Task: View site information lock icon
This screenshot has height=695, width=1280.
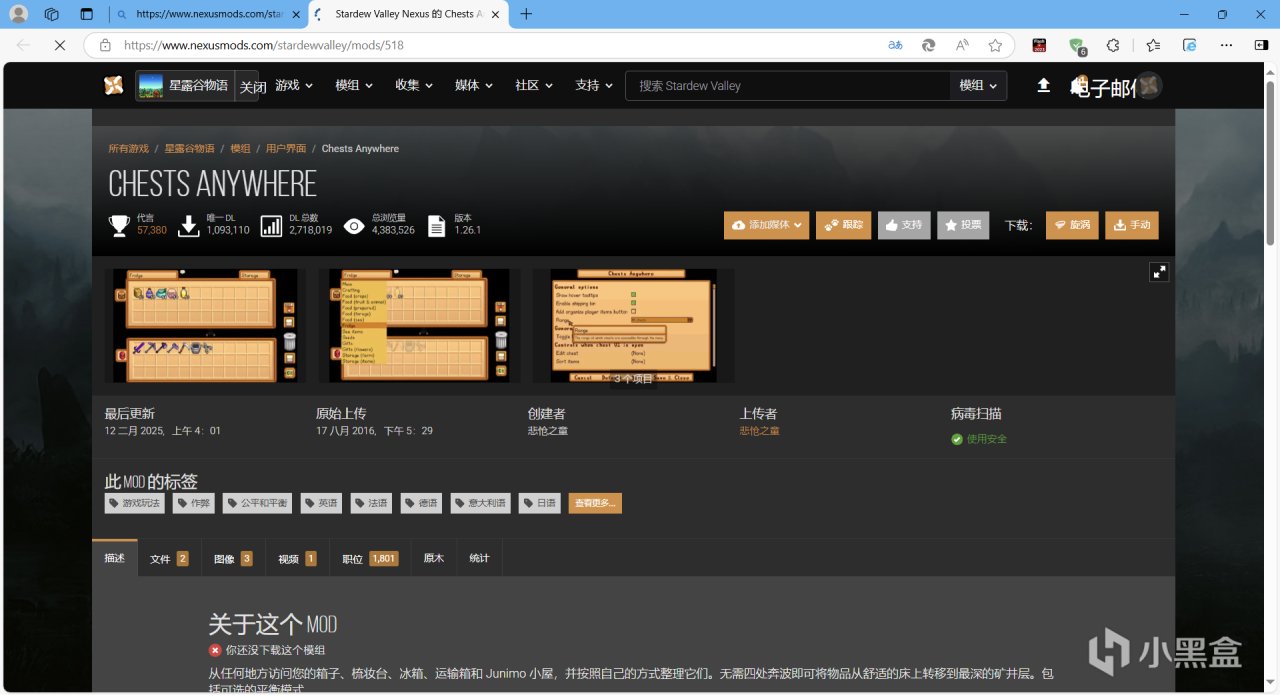Action: point(104,45)
